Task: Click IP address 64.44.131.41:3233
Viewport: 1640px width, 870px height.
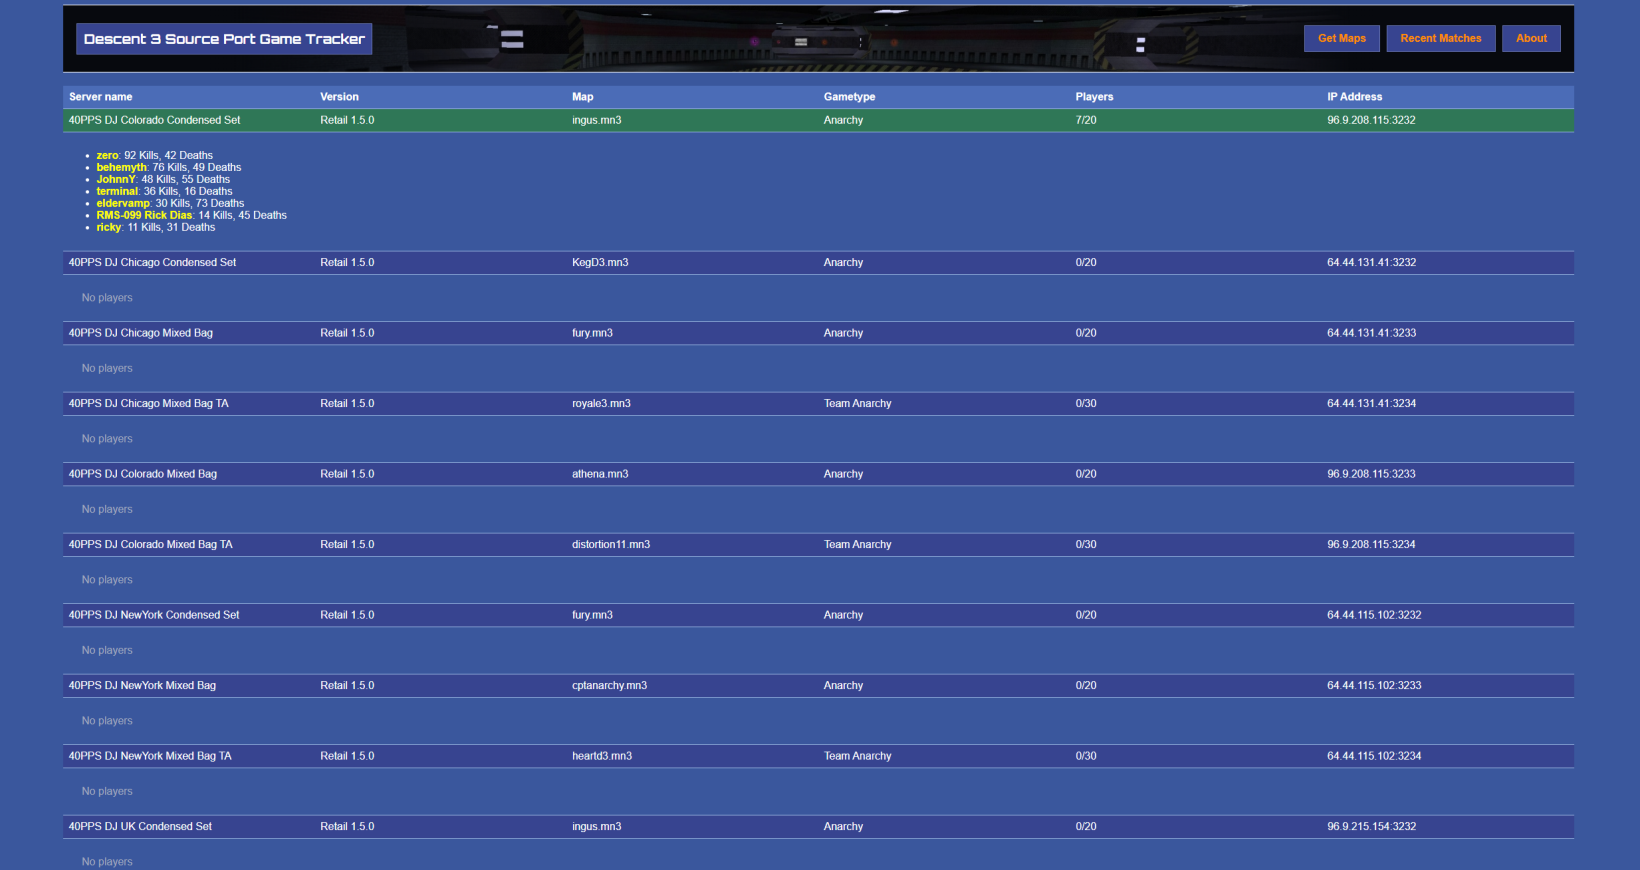Action: (1371, 333)
